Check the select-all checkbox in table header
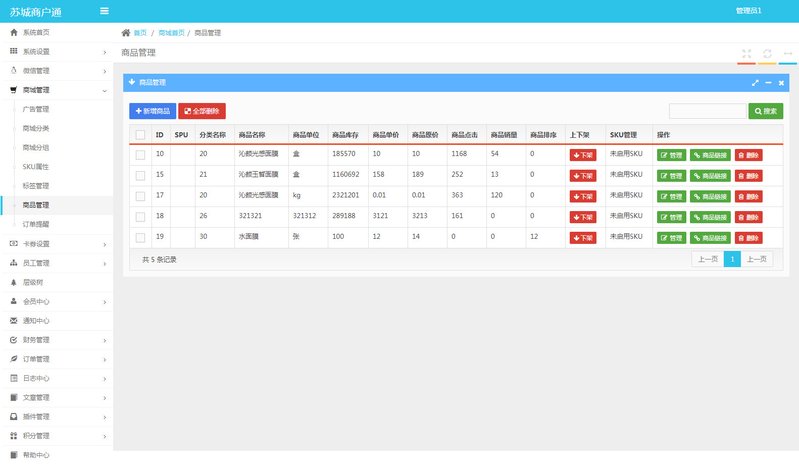The height and width of the screenshot is (464, 799). [x=140, y=134]
